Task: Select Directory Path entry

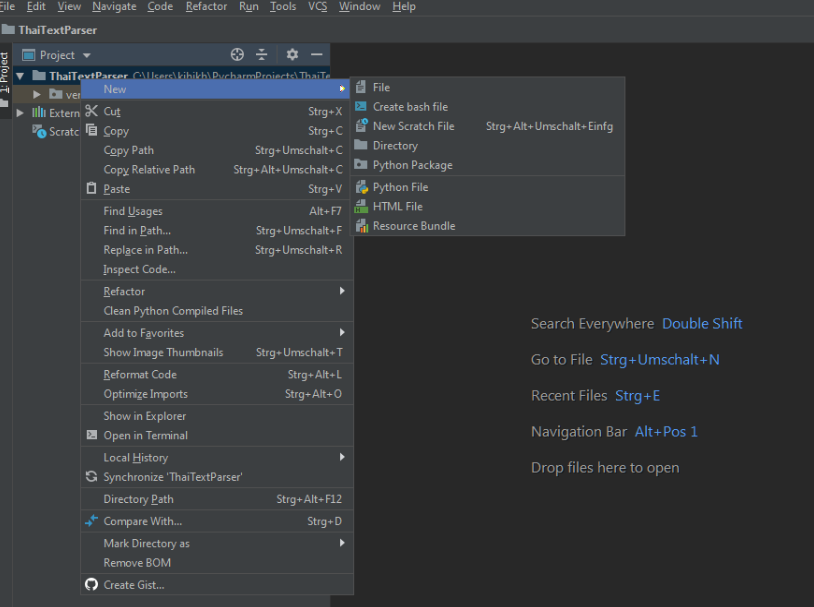Action: point(217,499)
